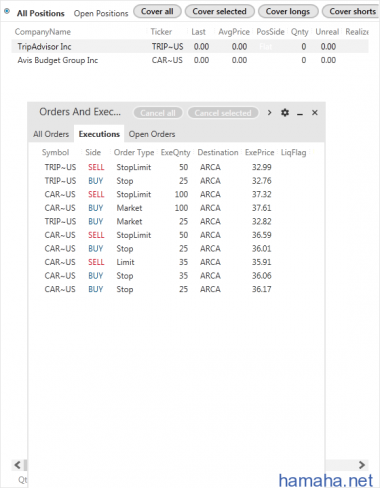Select the TRIP~US BUY Market execution at 32.82
380x488 pixels.
click(176, 221)
